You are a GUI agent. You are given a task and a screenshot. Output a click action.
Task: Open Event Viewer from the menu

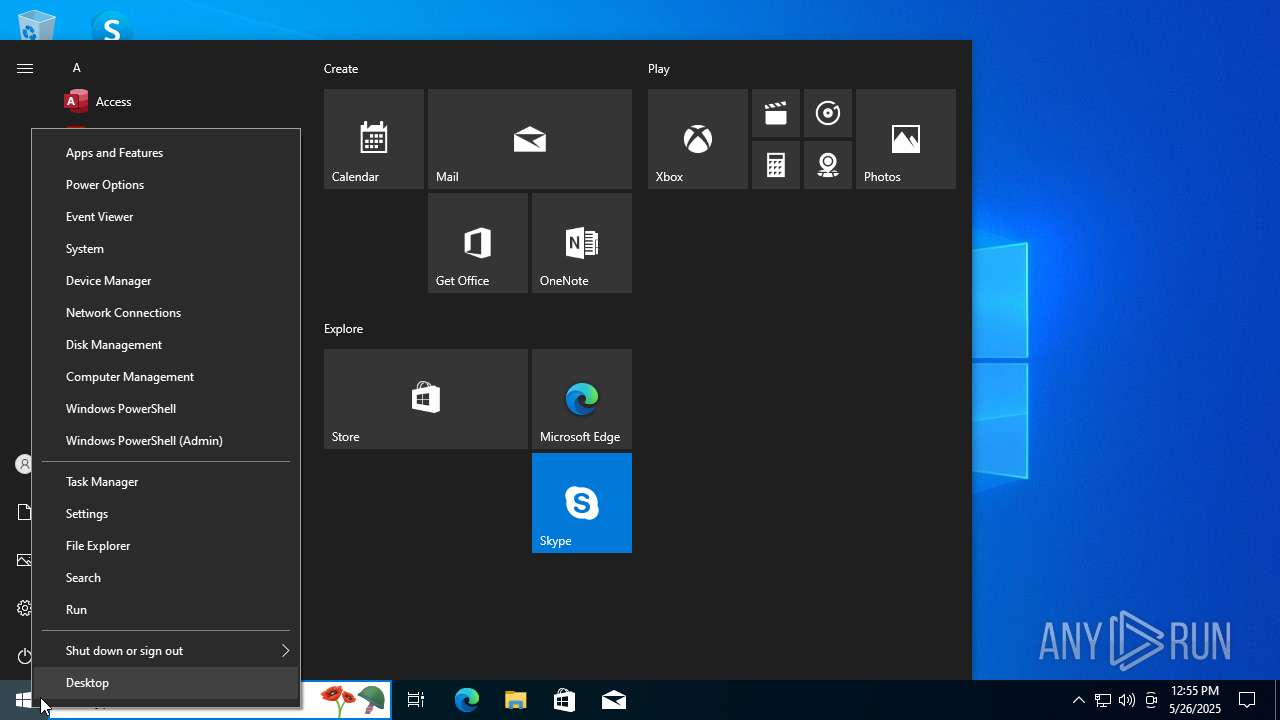coord(166,217)
